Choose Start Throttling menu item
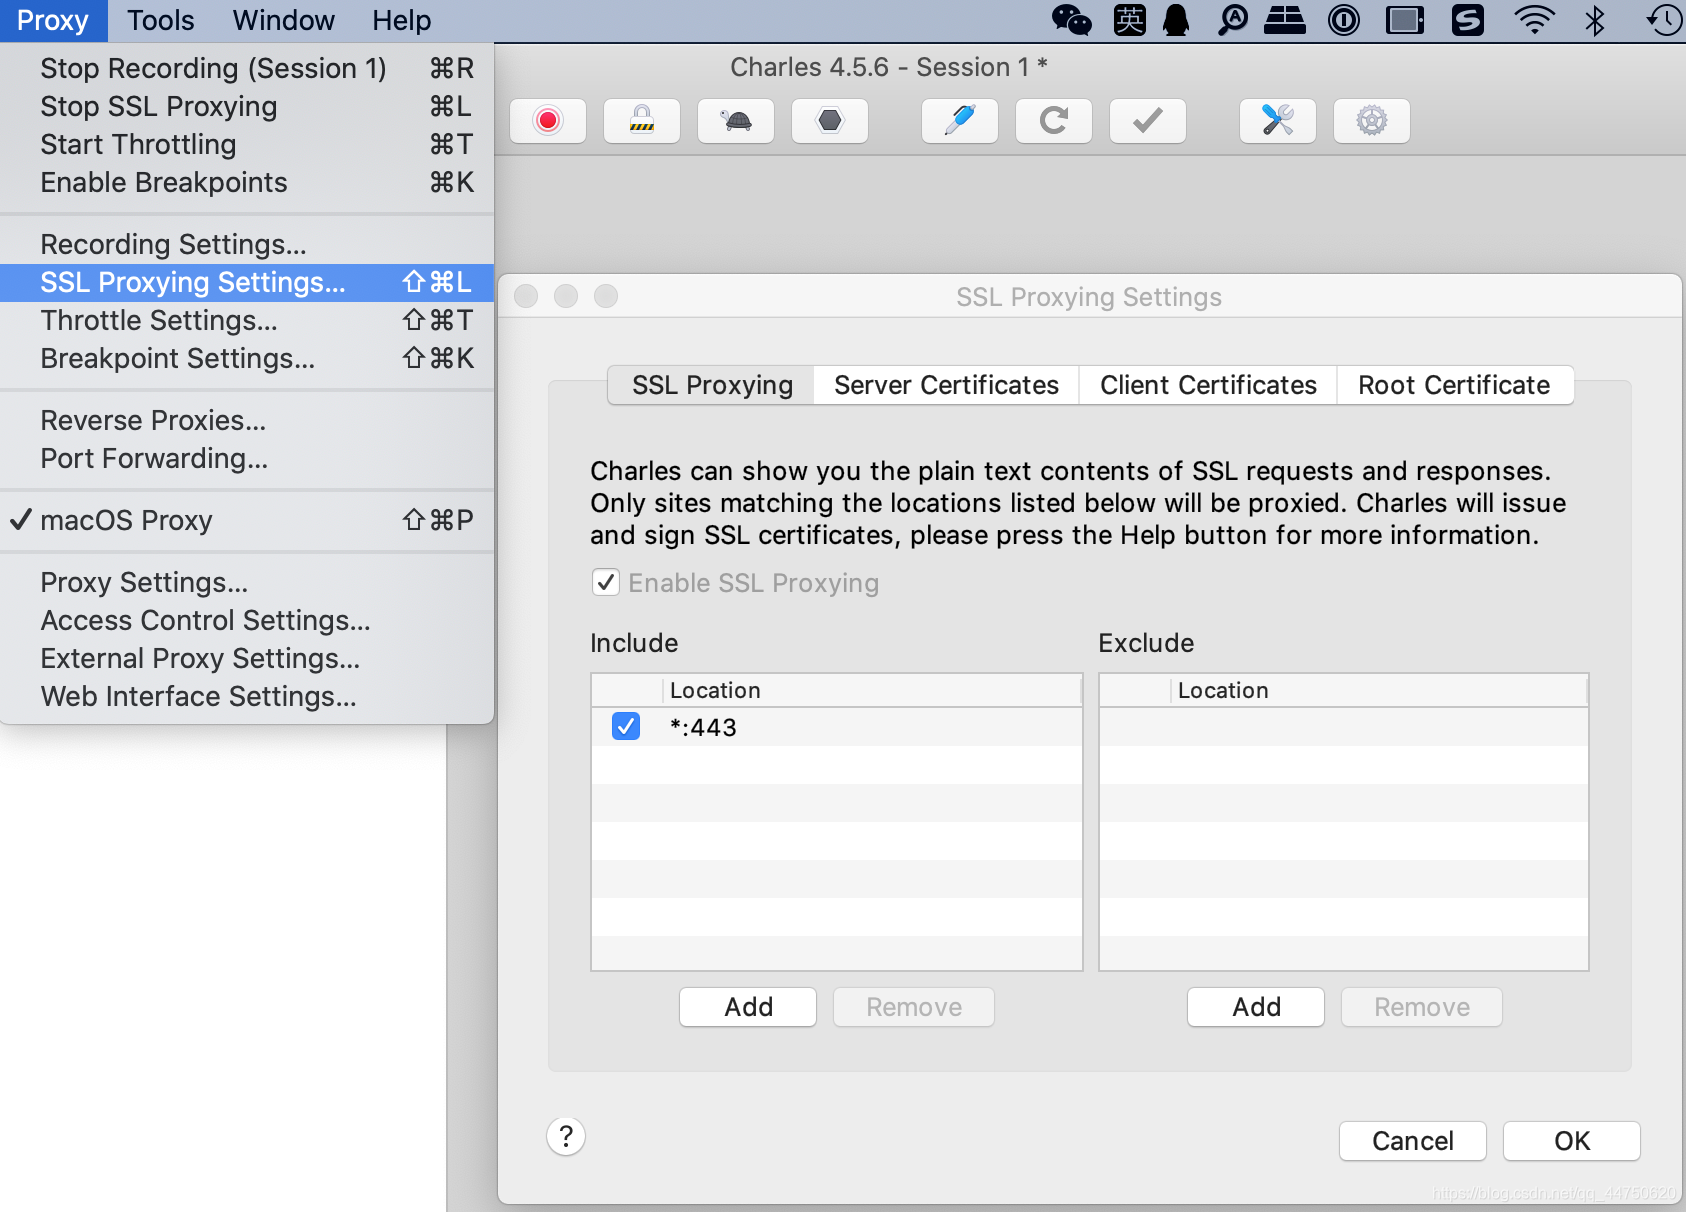Viewport: 1686px width, 1212px height. point(247,144)
